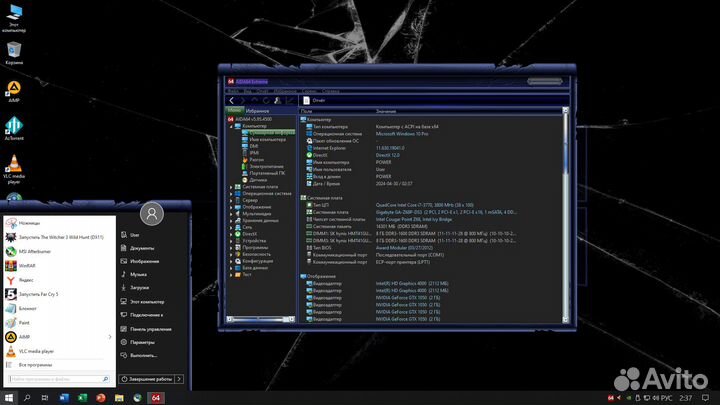Click Все программы in Start menu
The height and width of the screenshot is (405, 720).
tap(35, 365)
